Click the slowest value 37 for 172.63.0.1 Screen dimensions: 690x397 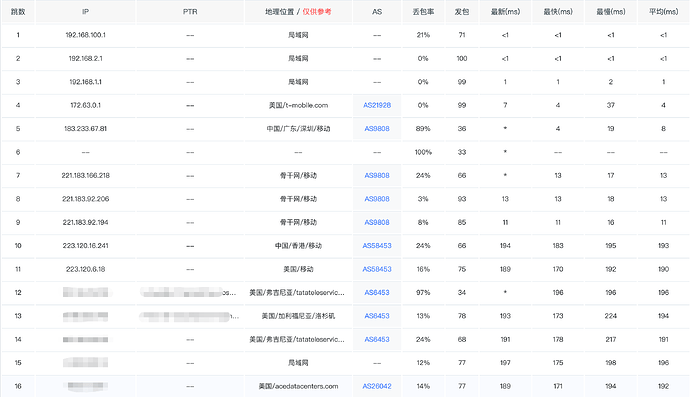pos(611,105)
